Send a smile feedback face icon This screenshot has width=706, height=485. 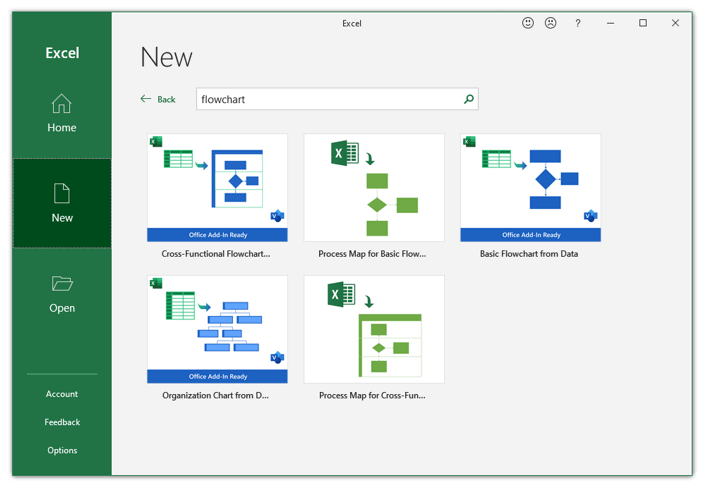[528, 23]
